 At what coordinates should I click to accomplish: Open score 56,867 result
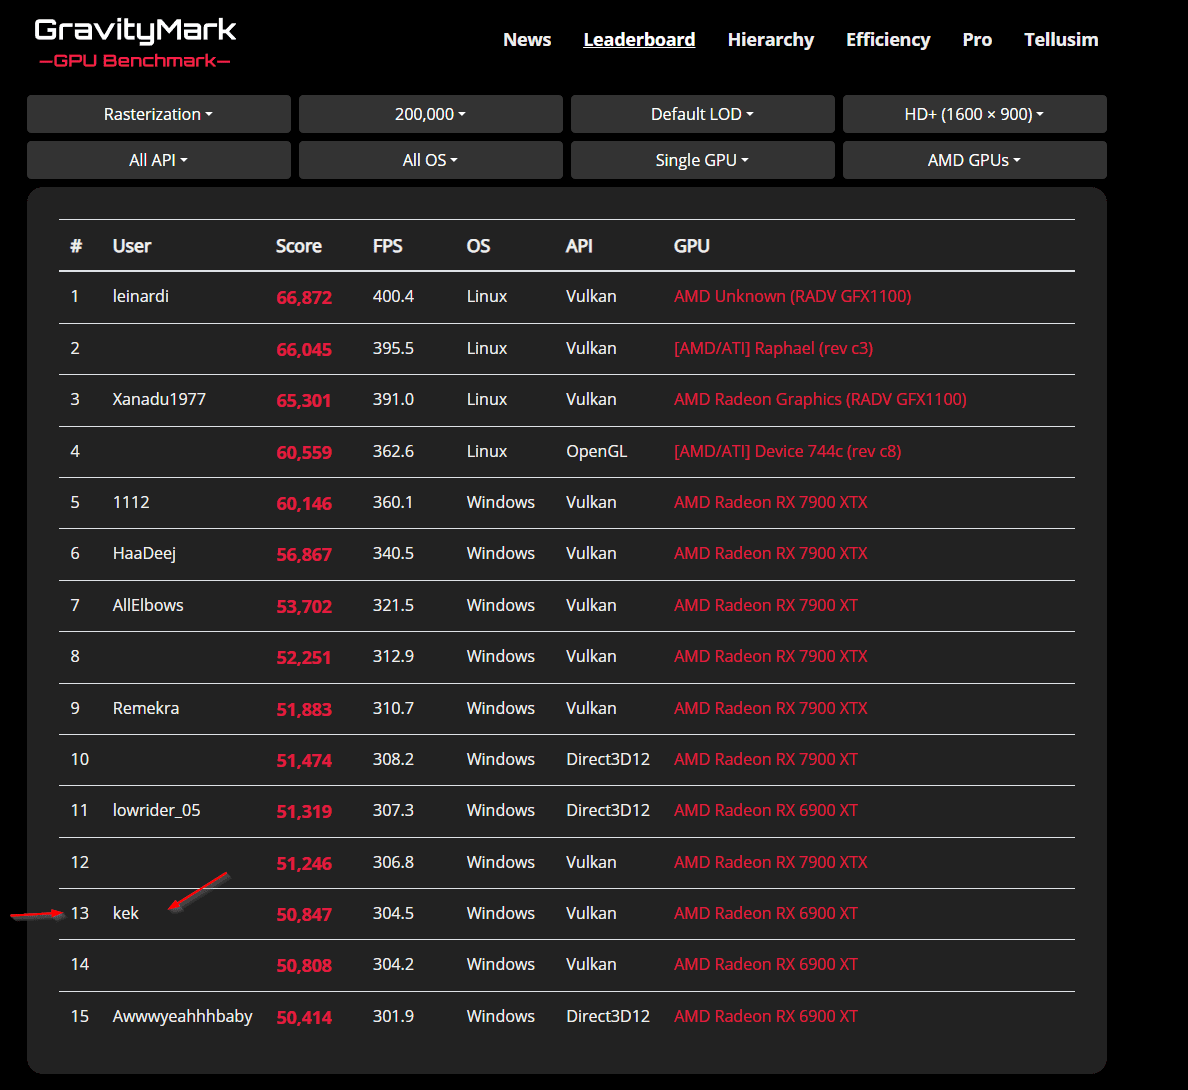pyautogui.click(x=304, y=554)
